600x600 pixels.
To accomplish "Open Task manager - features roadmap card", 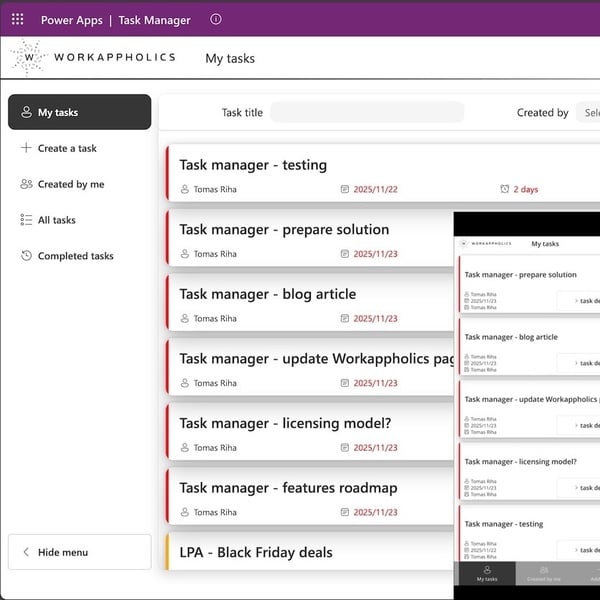I will click(310, 496).
